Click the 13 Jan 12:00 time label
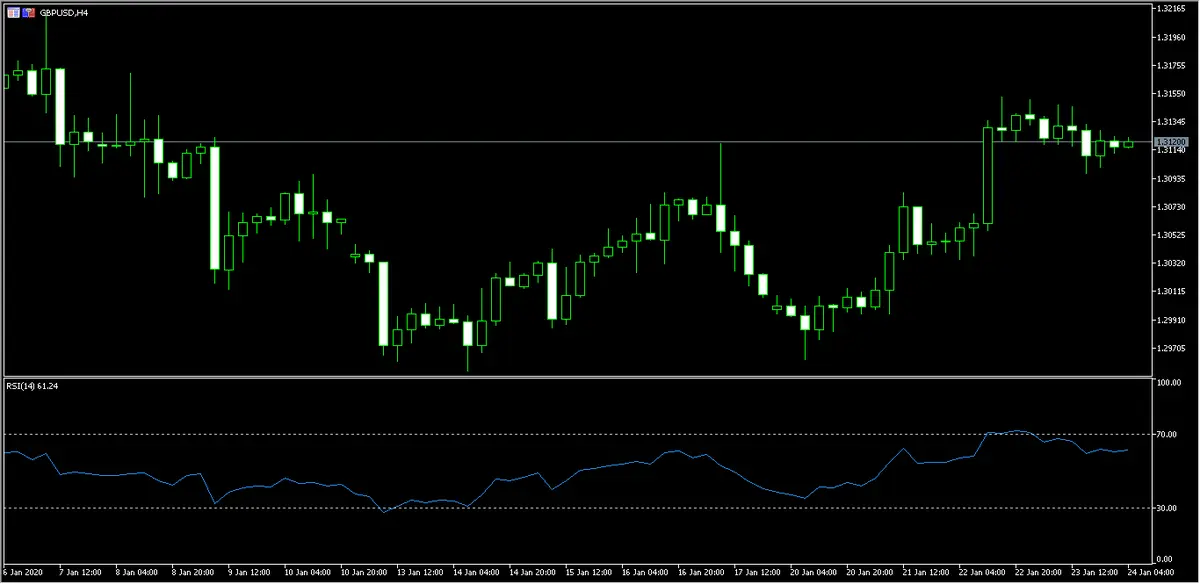 [420, 573]
